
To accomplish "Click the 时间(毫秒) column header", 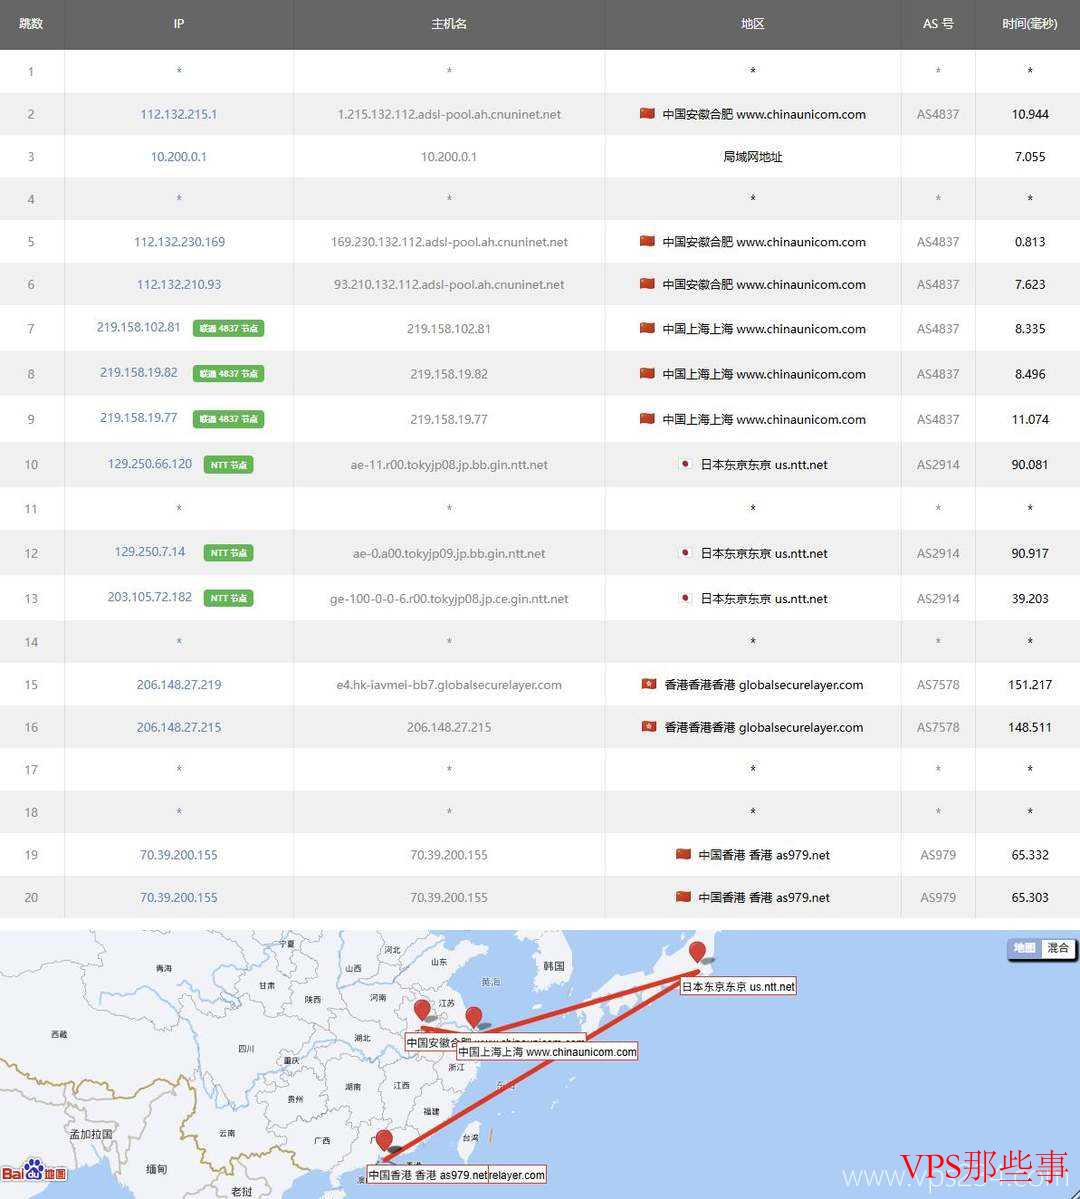I will (1030, 24).
